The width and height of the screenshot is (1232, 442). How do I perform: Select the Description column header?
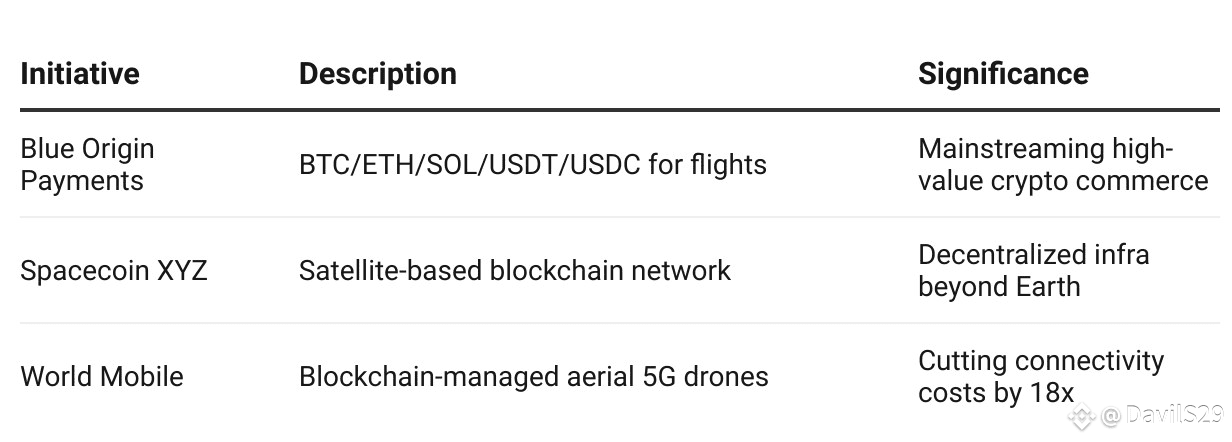point(378,74)
